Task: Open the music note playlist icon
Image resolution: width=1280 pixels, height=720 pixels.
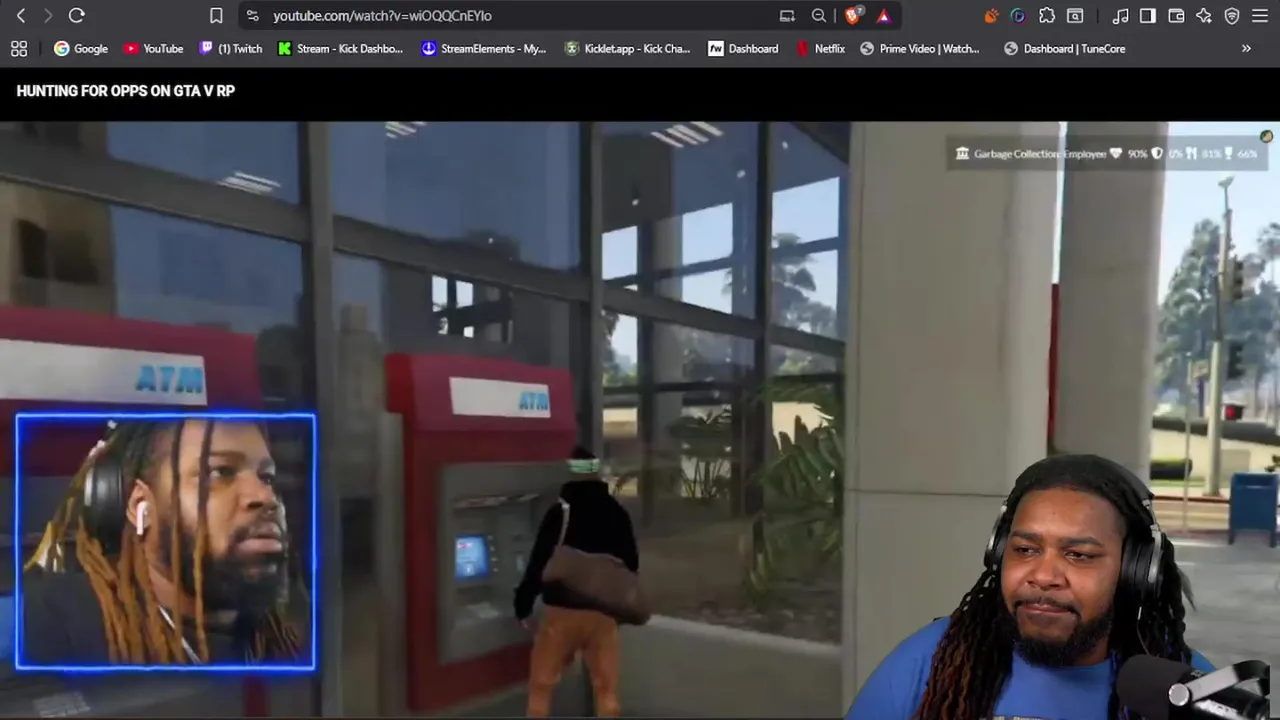Action: (x=1120, y=15)
